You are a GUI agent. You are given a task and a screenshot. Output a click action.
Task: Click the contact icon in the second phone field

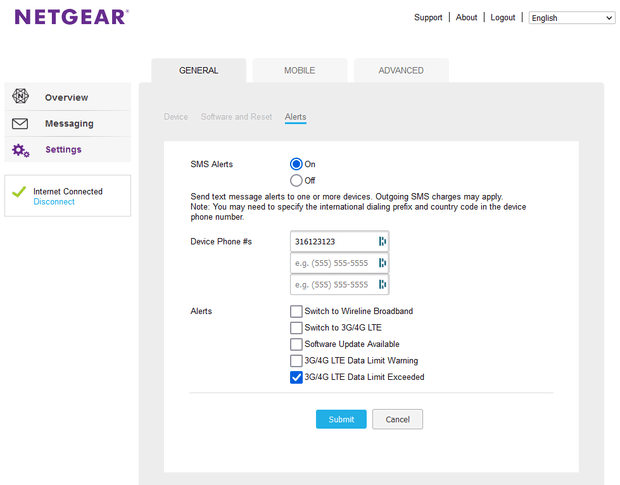pyautogui.click(x=382, y=263)
